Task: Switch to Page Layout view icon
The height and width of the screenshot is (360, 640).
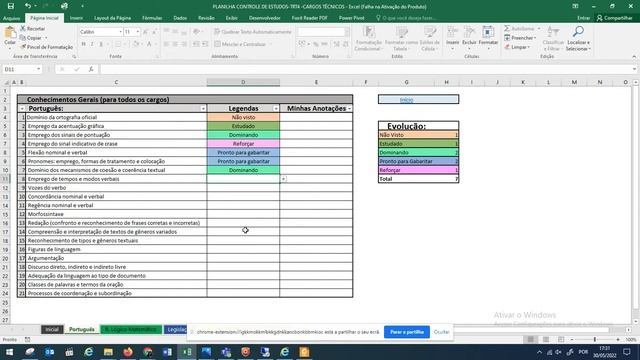Action: [546, 340]
